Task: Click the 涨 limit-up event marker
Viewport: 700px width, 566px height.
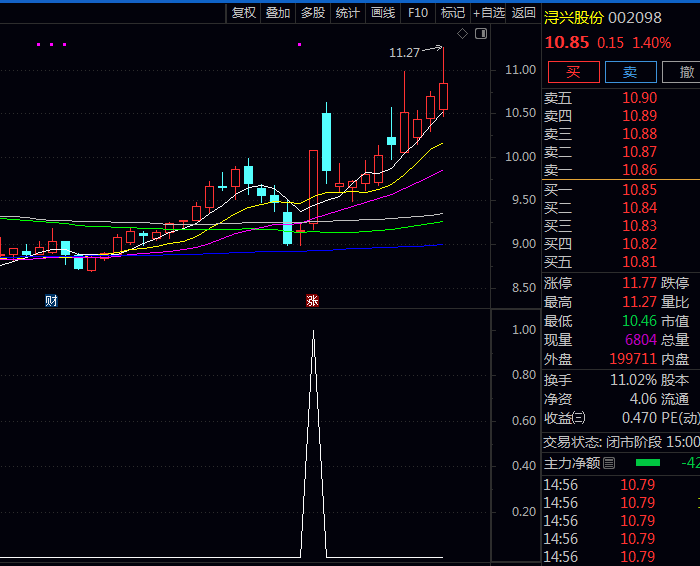Action: click(312, 300)
